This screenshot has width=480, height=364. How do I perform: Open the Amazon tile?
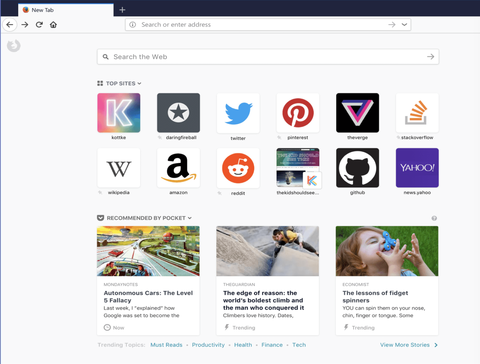click(x=178, y=168)
